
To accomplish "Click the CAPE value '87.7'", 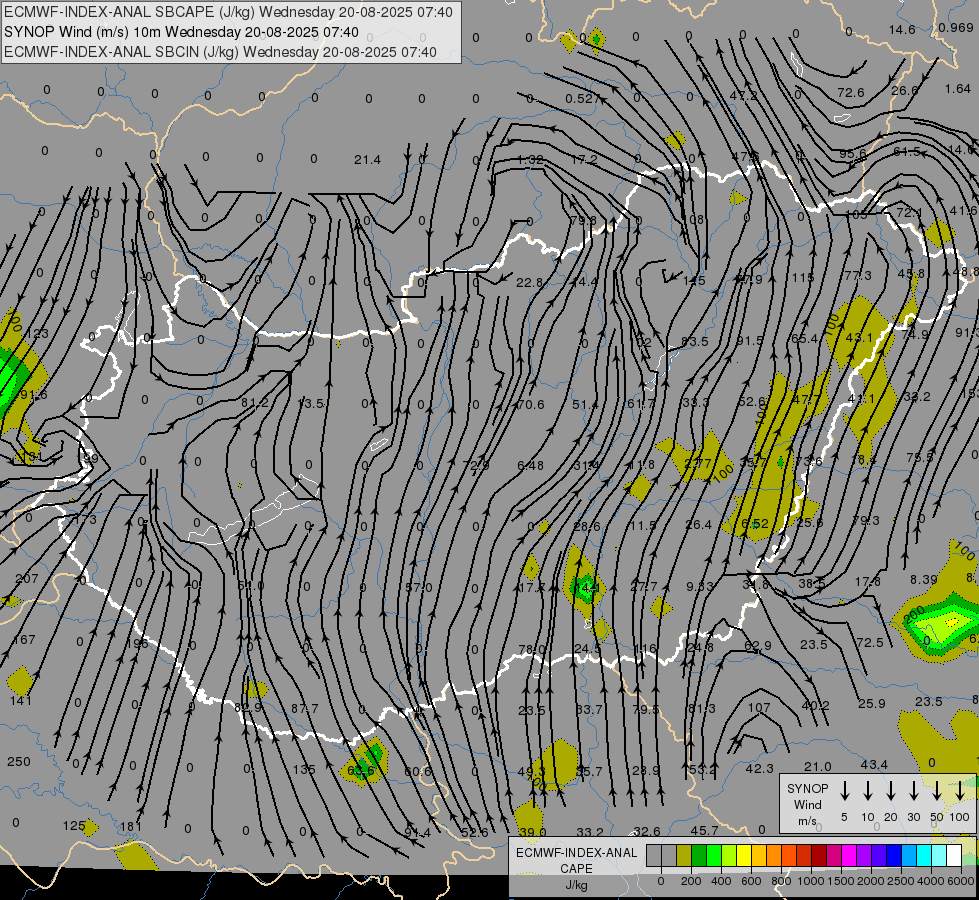I will point(305,708).
